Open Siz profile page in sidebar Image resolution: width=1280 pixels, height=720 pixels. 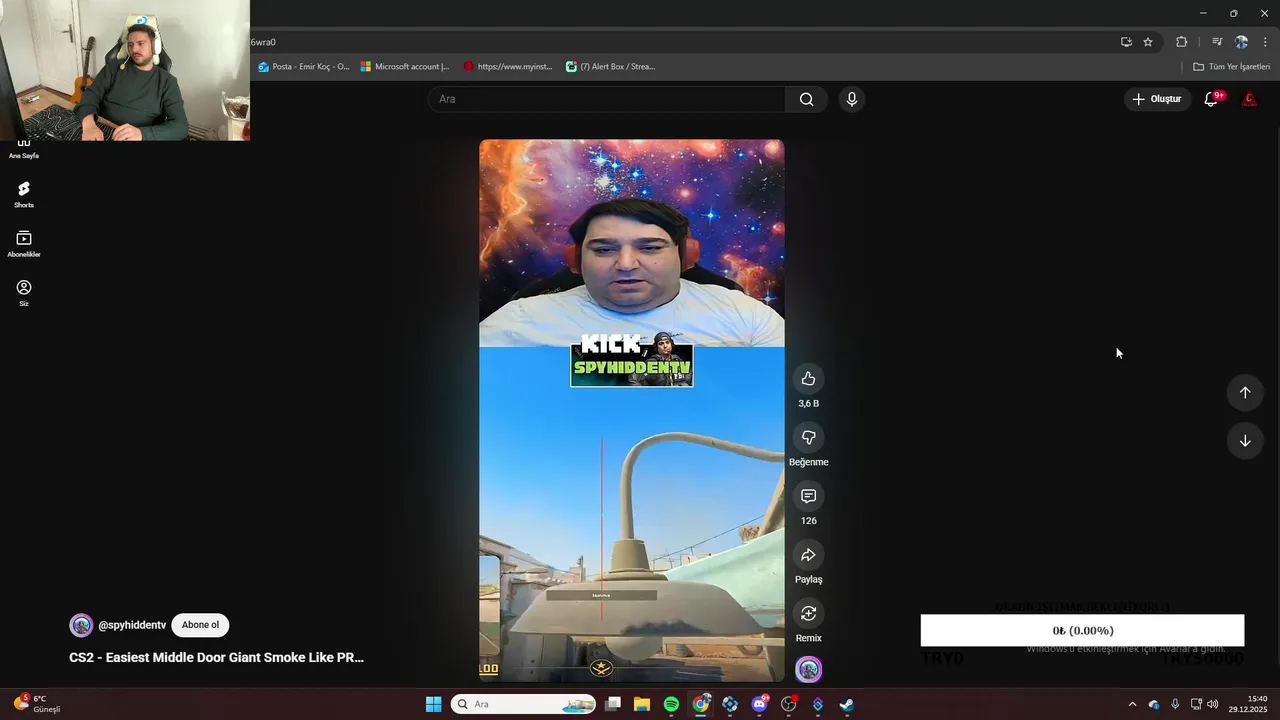[24, 293]
